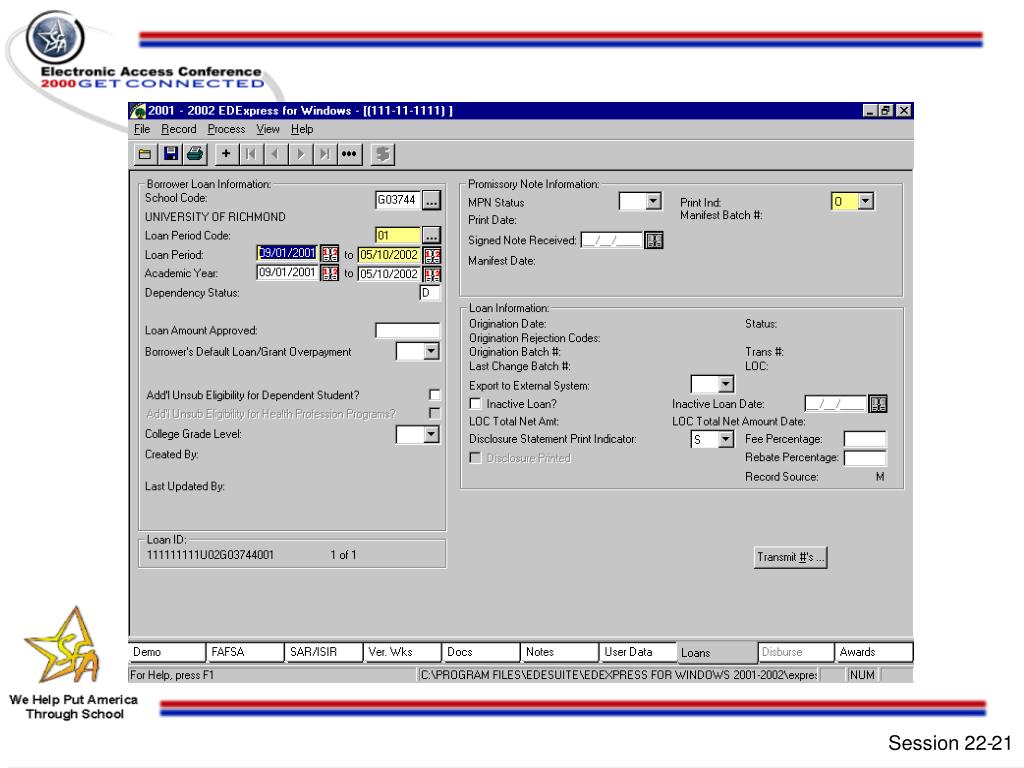Check Add'l Unsub Eligibility for Dependent Student
The width and height of the screenshot is (1024, 768).
(433, 395)
